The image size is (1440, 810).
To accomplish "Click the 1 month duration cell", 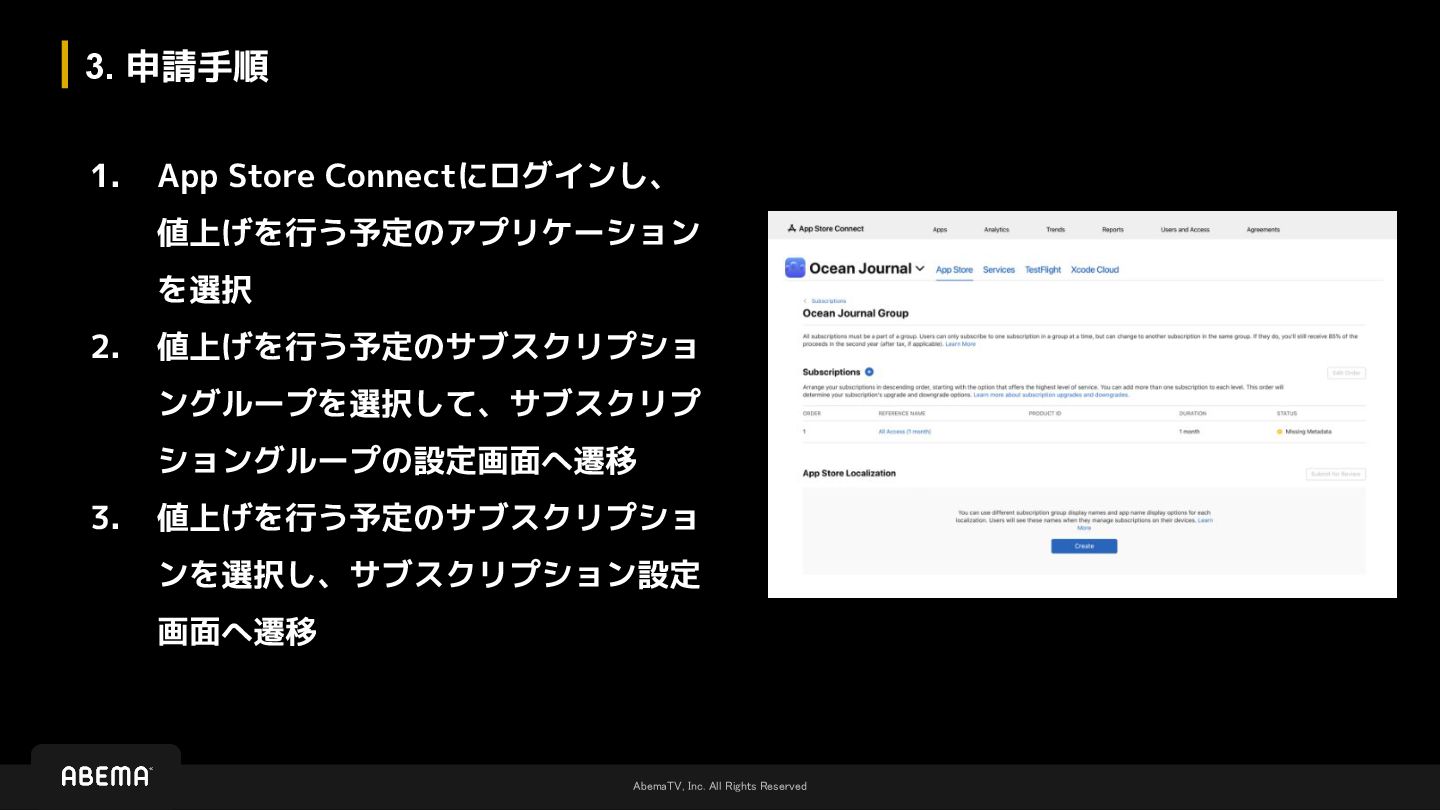I will click(x=1190, y=432).
